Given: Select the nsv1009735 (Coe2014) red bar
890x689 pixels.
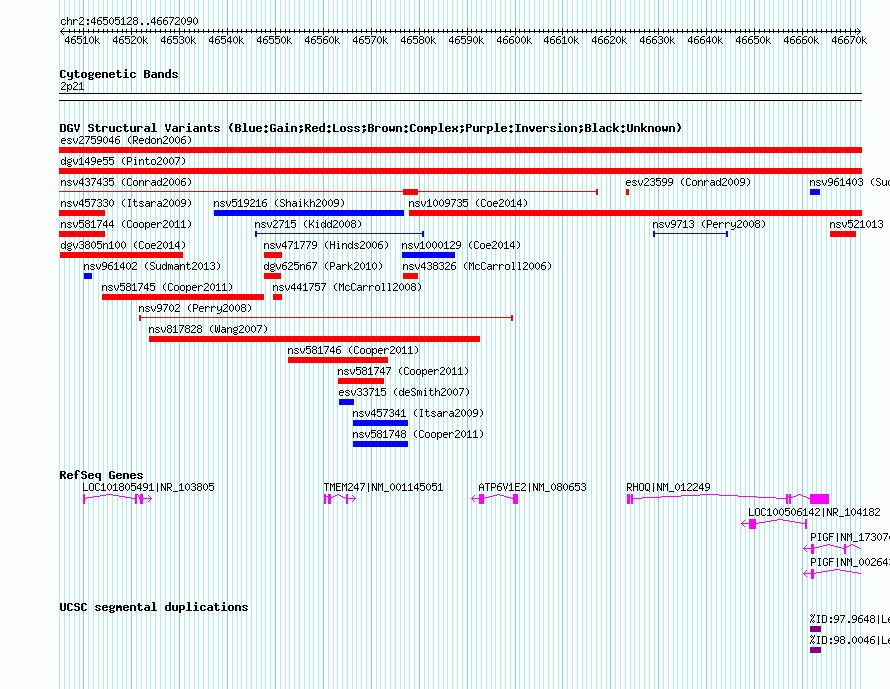Looking at the screenshot, I should [635, 213].
